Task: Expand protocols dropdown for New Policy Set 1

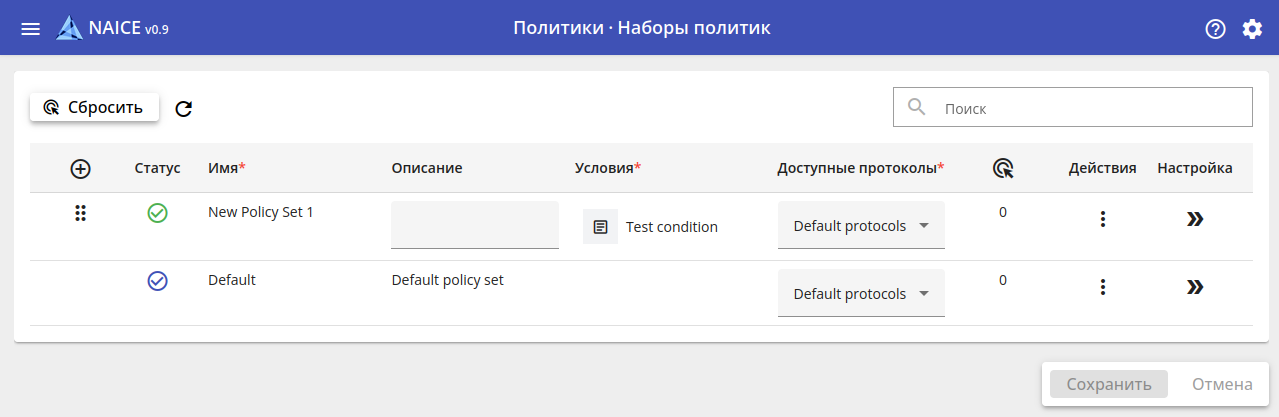Action: [x=861, y=226]
